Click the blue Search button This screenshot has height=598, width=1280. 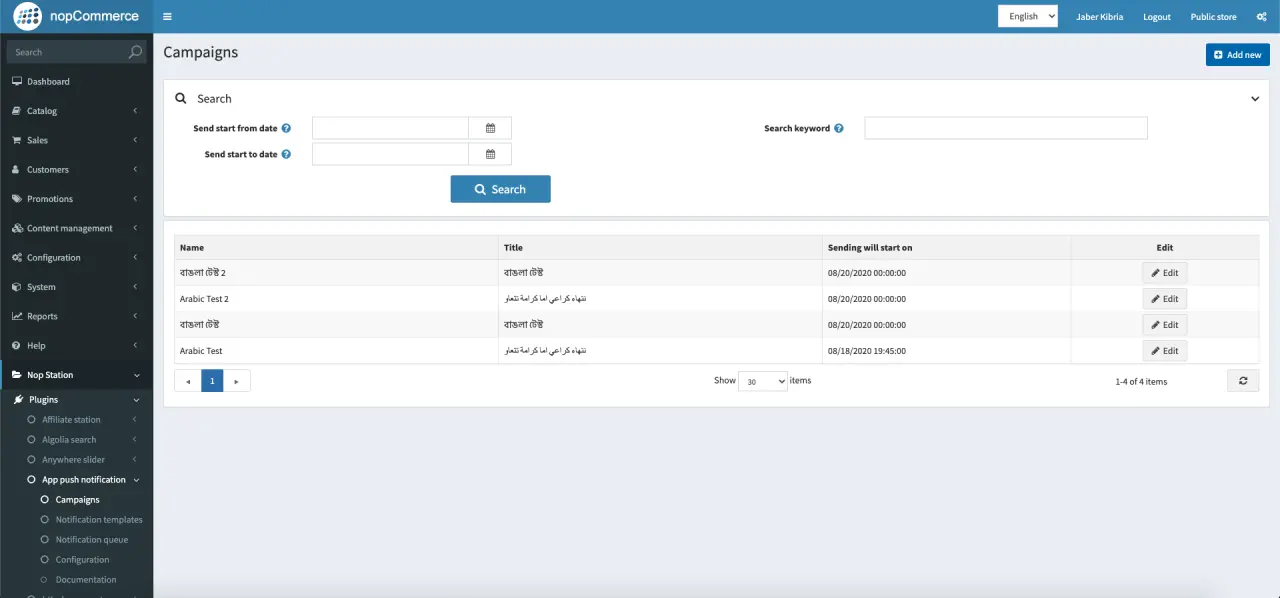click(500, 189)
